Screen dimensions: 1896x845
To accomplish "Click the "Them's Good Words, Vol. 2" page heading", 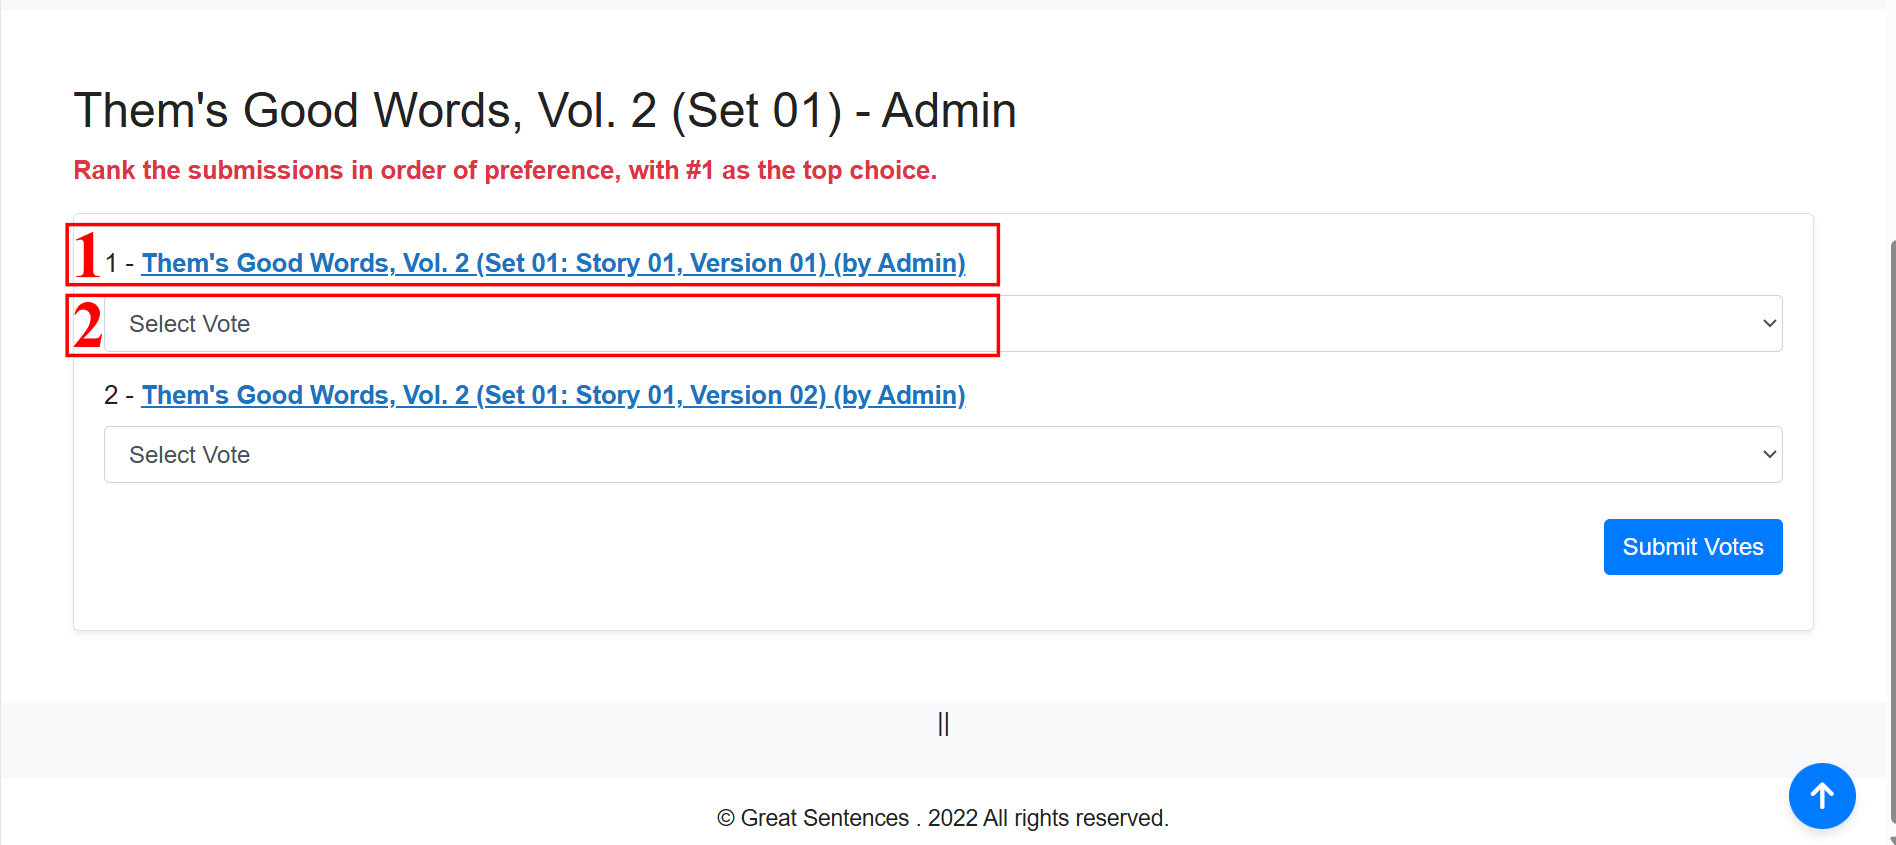I will coord(545,110).
